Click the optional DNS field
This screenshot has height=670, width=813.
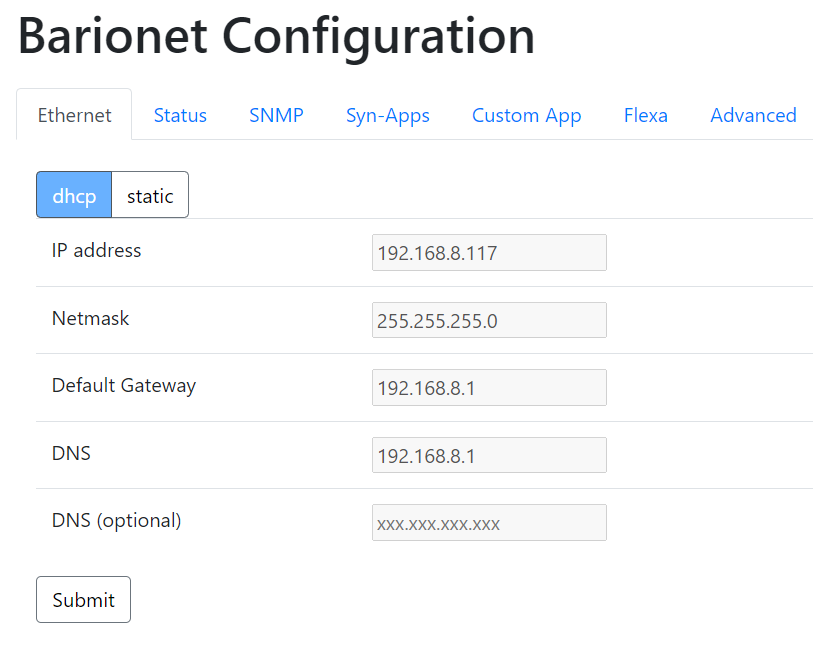(489, 522)
